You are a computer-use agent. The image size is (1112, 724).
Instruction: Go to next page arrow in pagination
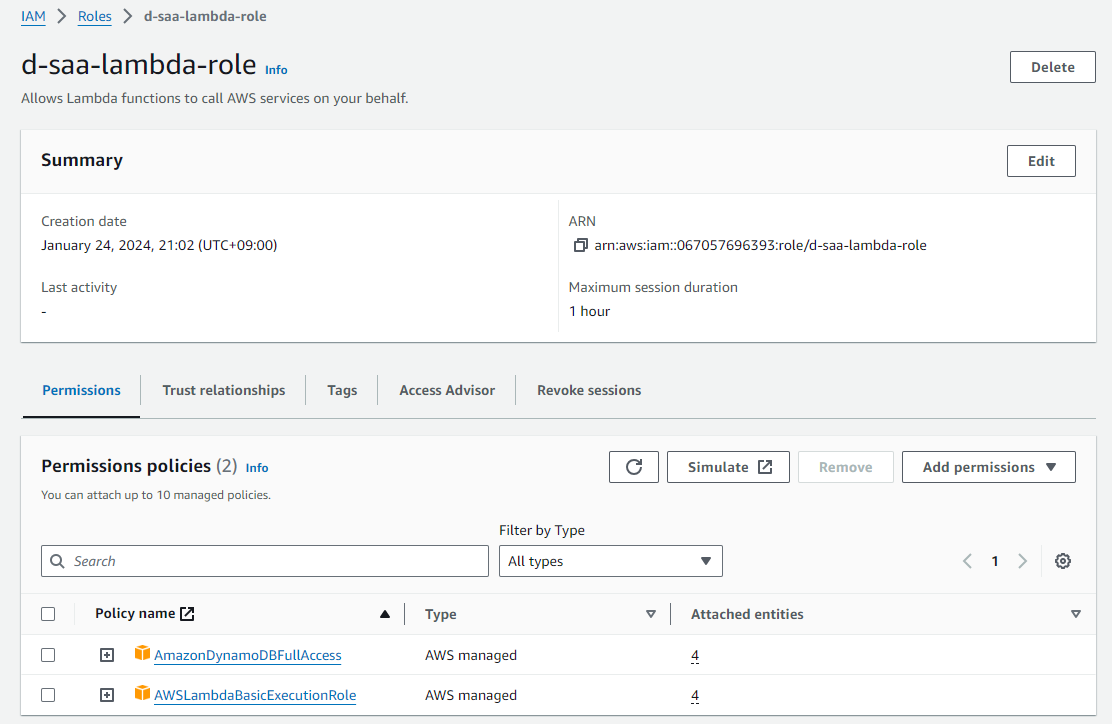tap(1022, 561)
